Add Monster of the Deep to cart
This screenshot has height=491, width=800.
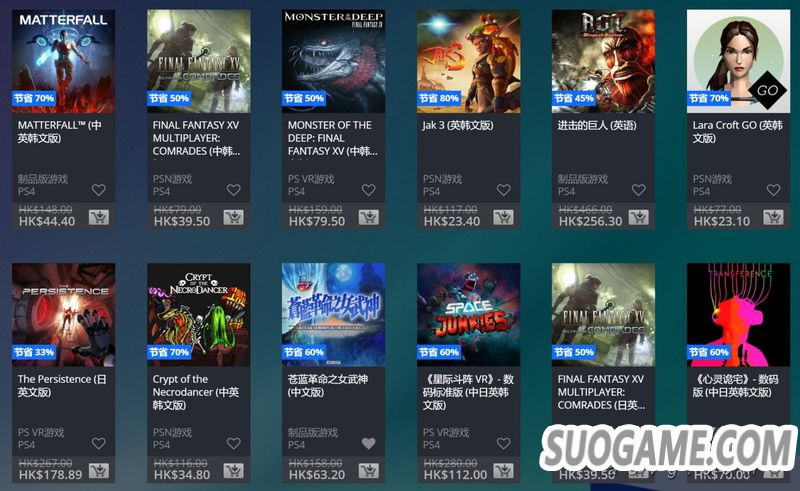368,217
